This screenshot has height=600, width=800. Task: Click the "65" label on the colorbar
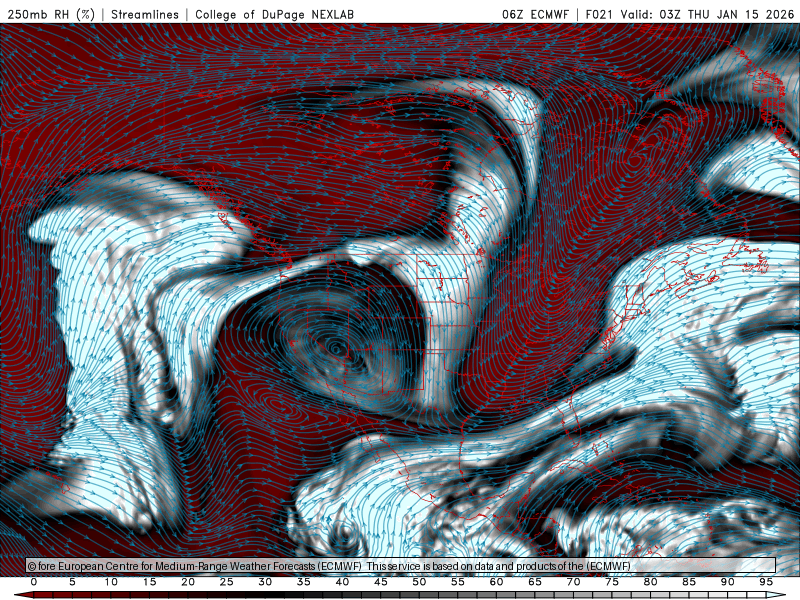click(x=535, y=582)
